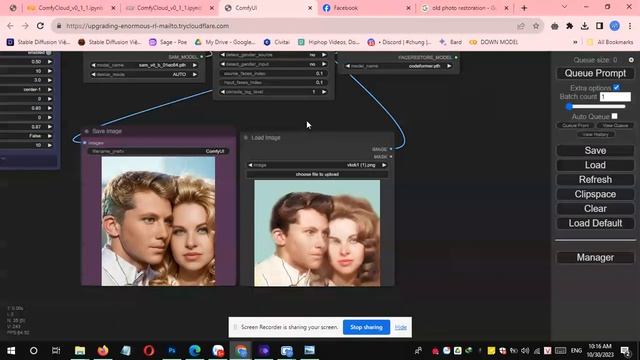Click the previous arrow on sam model_name
The image size is (640, 360).
point(93,65)
